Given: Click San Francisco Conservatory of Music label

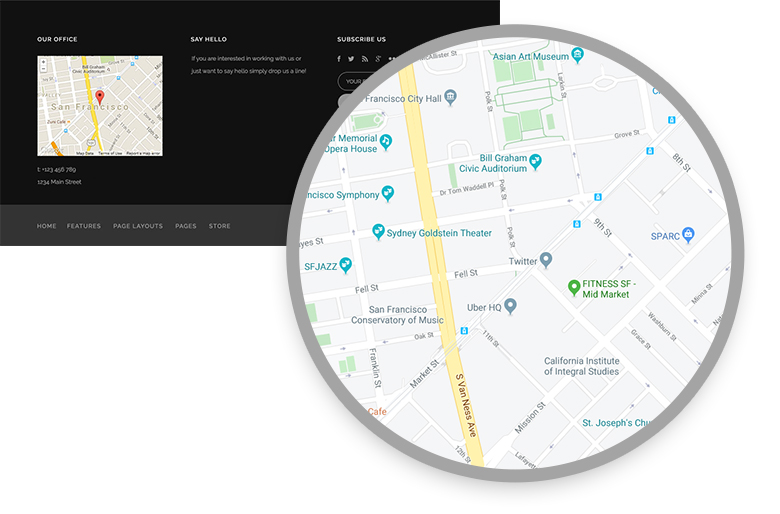Looking at the screenshot, I should [397, 314].
